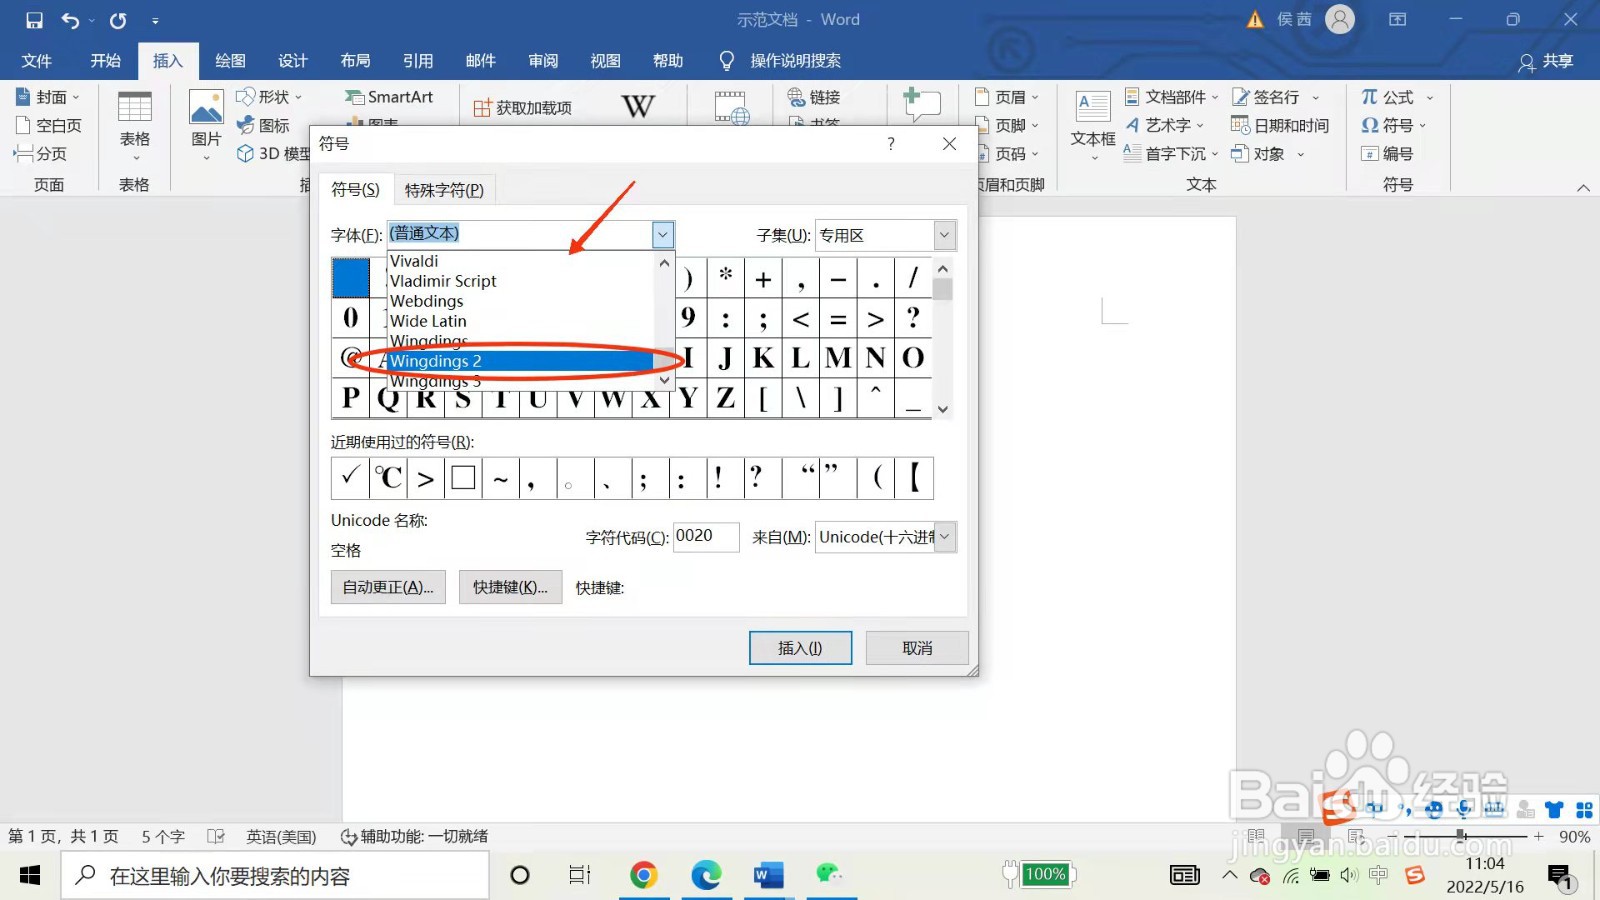Viewport: 1600px width, 900px height.
Task: Open quick access toolbar customize arrow
Action: pyautogui.click(x=155, y=20)
